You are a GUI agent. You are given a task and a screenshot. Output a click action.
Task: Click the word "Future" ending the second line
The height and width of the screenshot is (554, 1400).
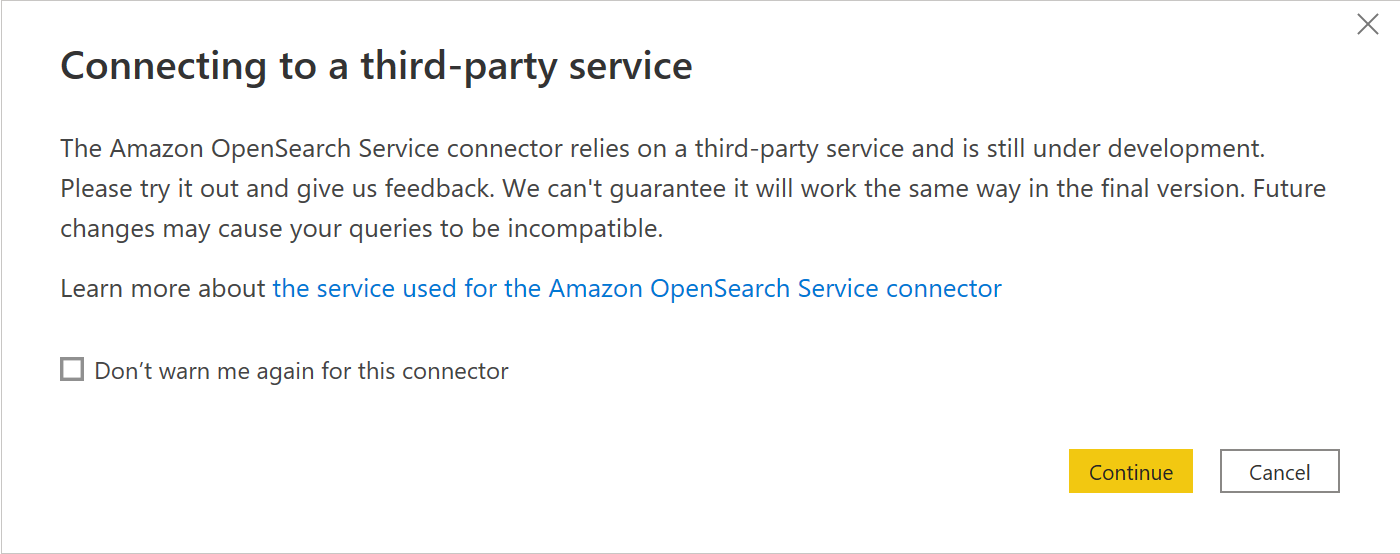coord(1289,189)
